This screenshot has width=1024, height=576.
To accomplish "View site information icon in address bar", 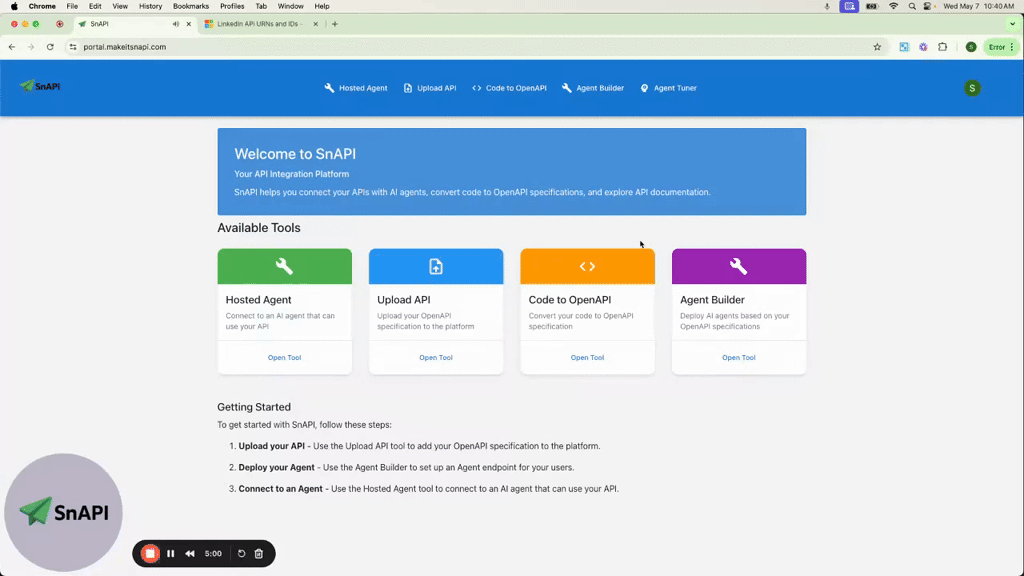I will click(x=73, y=47).
